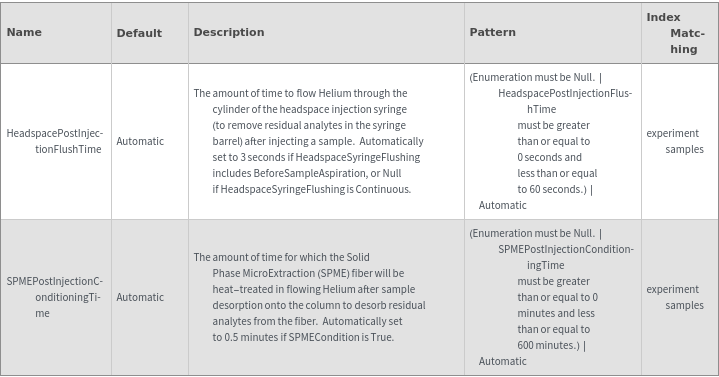Image resolution: width=719 pixels, height=377 pixels.
Task: Click the HeadspacePostInjectionFlushTime option name
Action: coord(55,141)
